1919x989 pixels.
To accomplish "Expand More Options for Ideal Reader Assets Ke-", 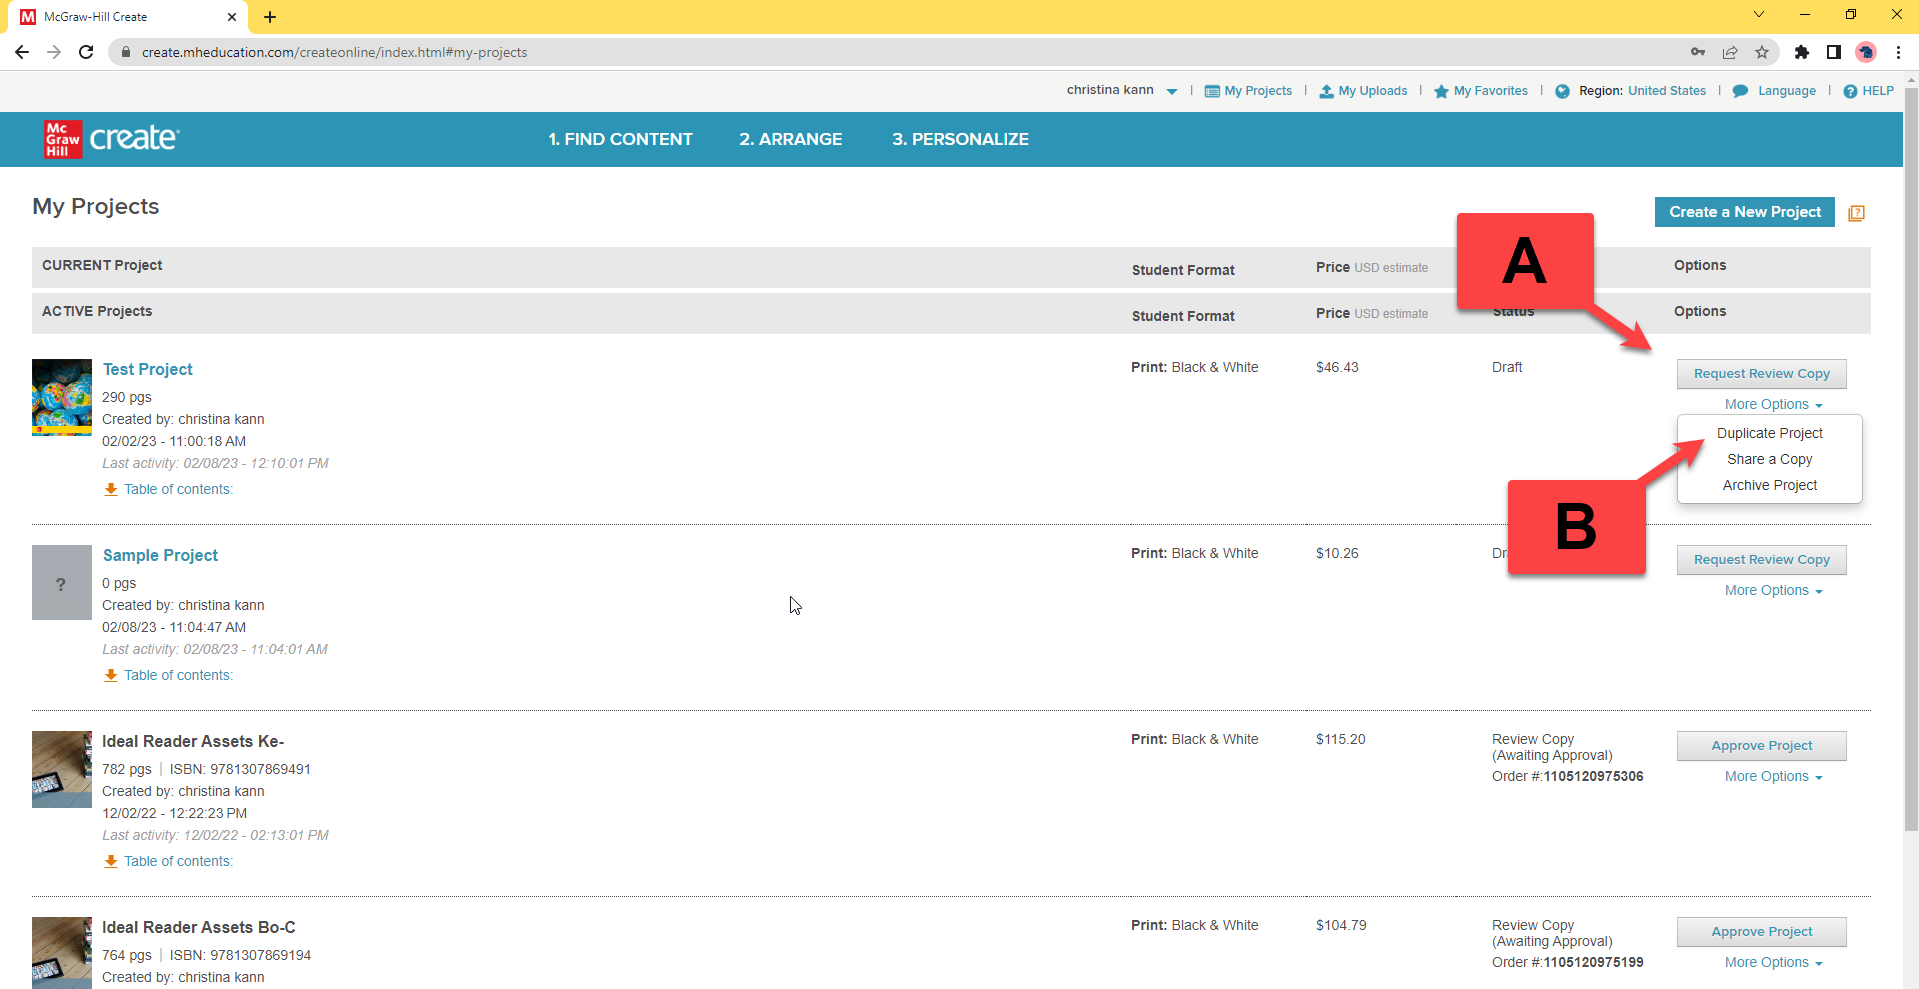I will click(x=1772, y=777).
